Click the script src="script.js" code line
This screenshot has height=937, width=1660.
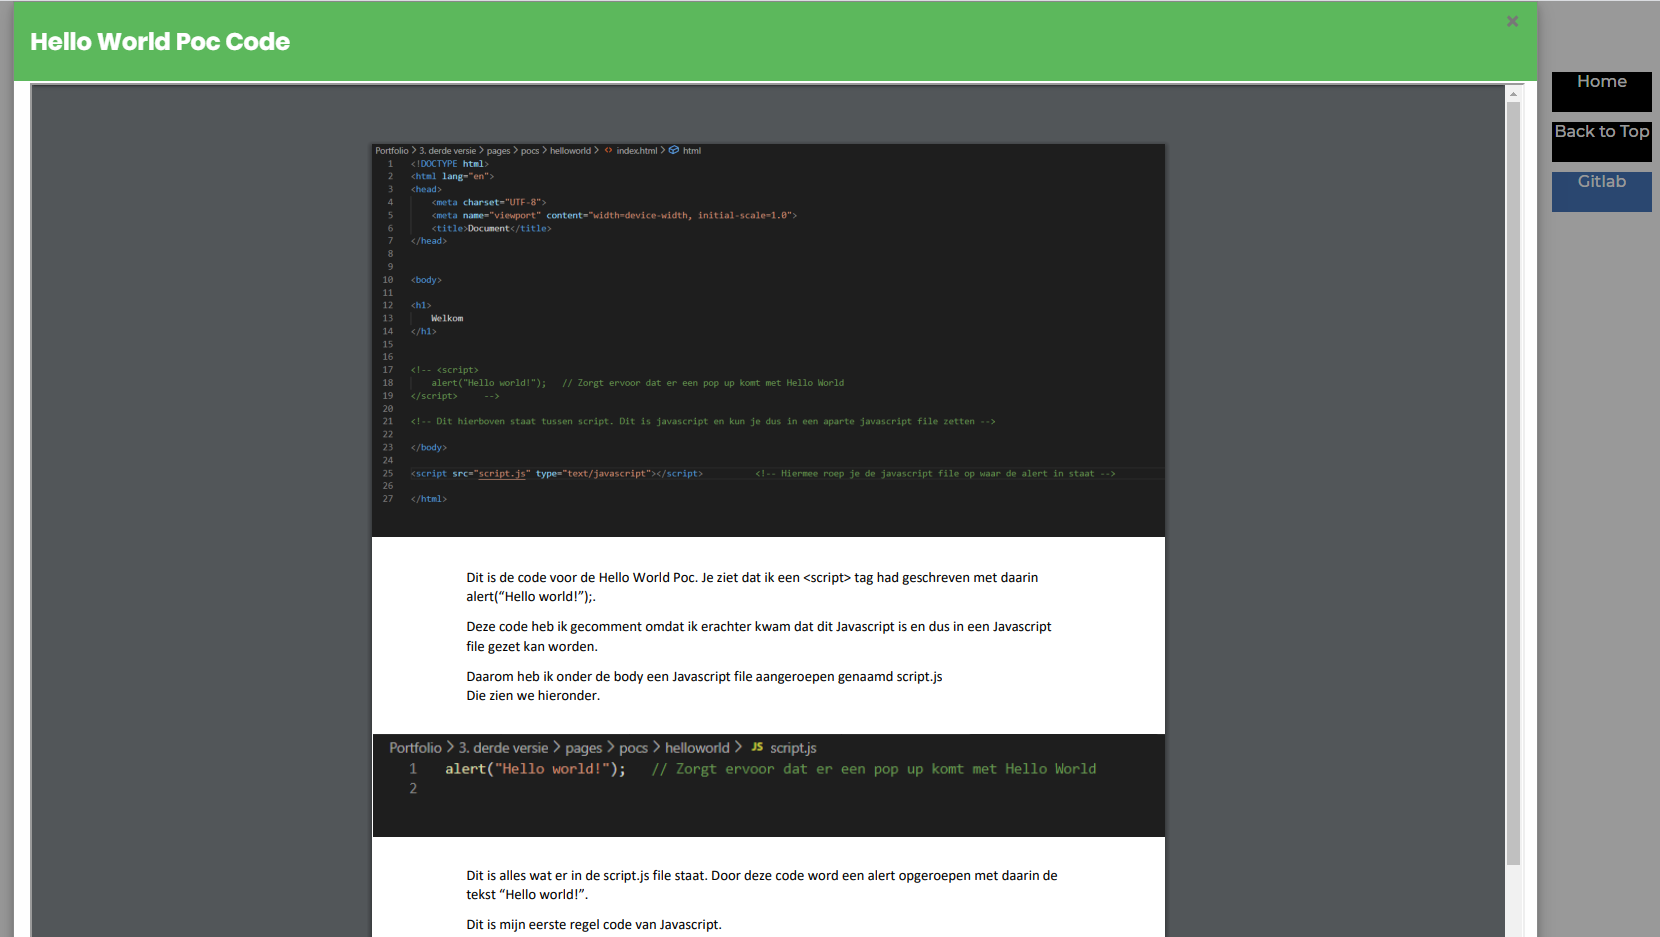(x=556, y=473)
